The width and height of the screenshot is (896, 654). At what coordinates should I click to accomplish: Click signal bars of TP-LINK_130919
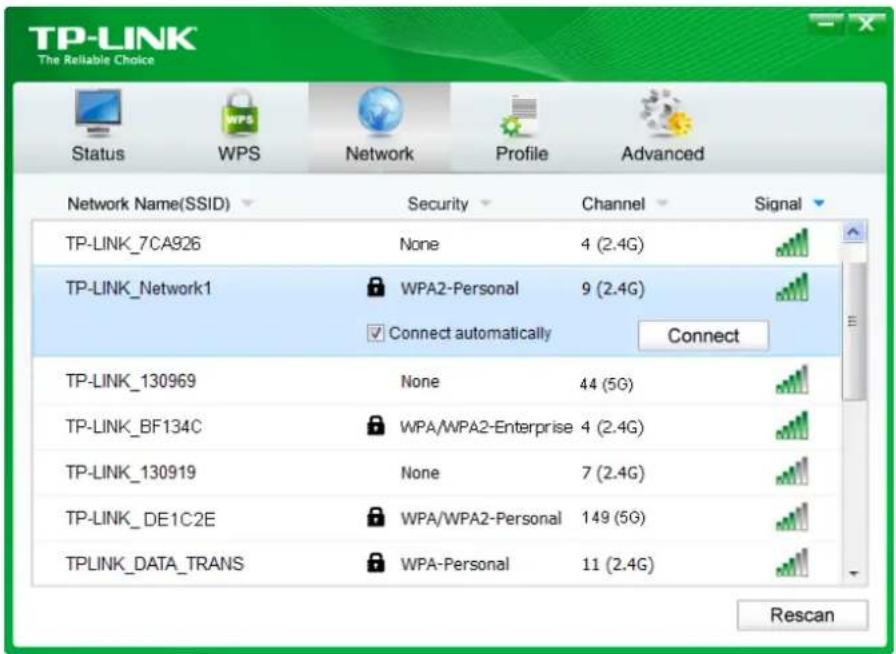pos(792,472)
